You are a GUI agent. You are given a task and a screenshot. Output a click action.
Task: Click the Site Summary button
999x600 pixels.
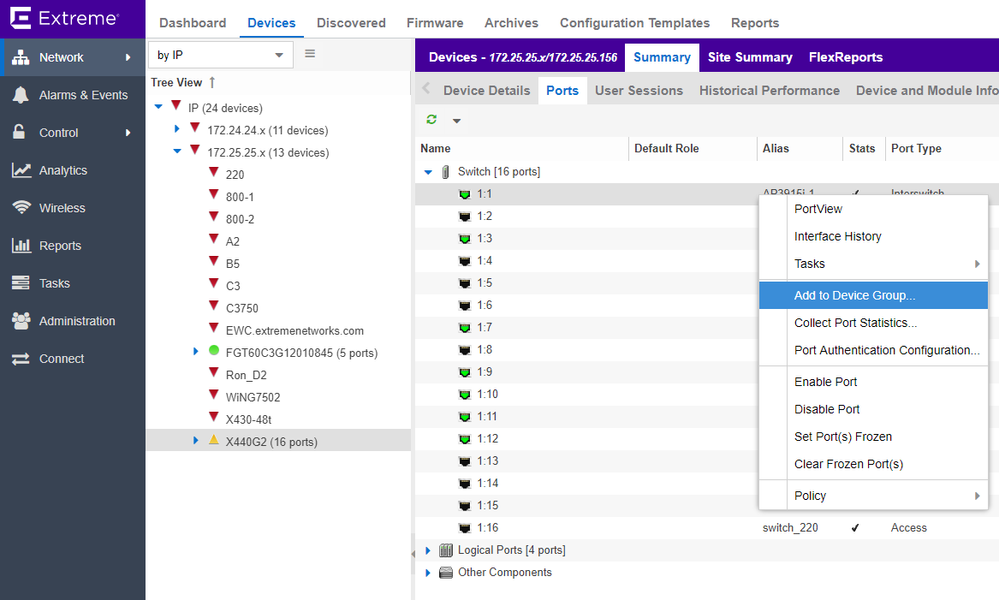[750, 57]
